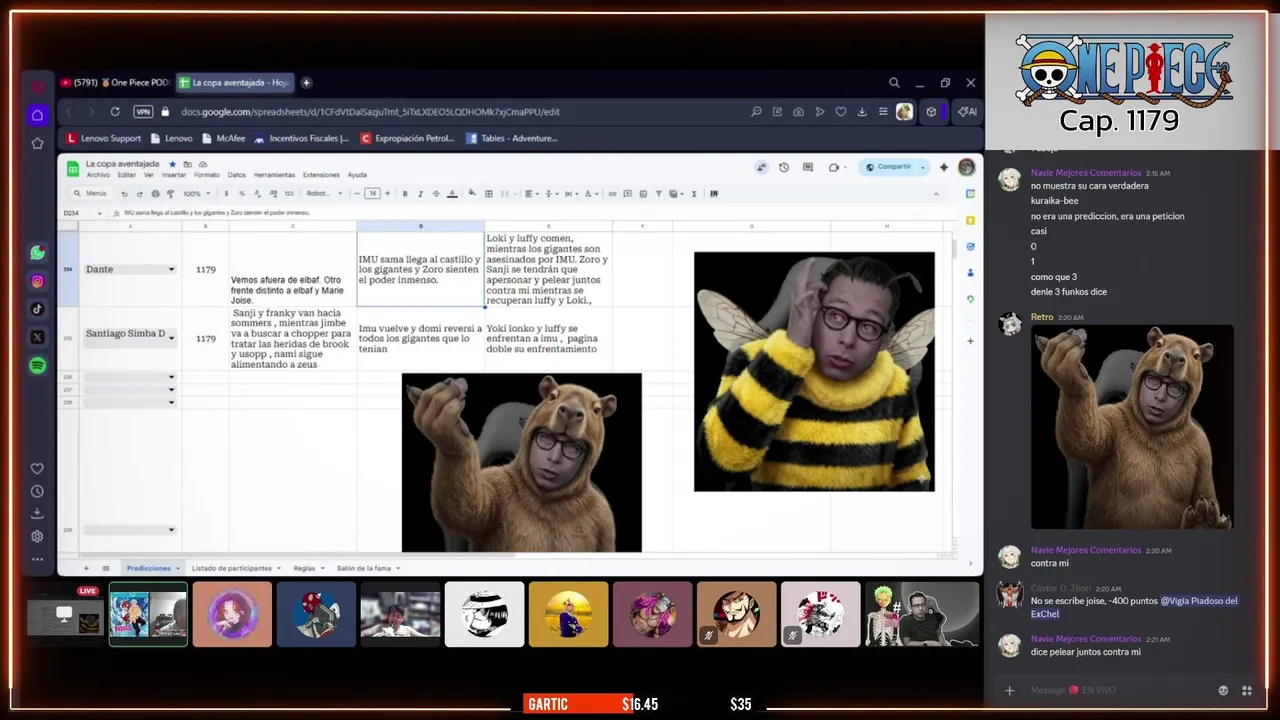This screenshot has width=1280, height=720.
Task: Open the cell name box dropdown D234
Action: [x=99, y=213]
